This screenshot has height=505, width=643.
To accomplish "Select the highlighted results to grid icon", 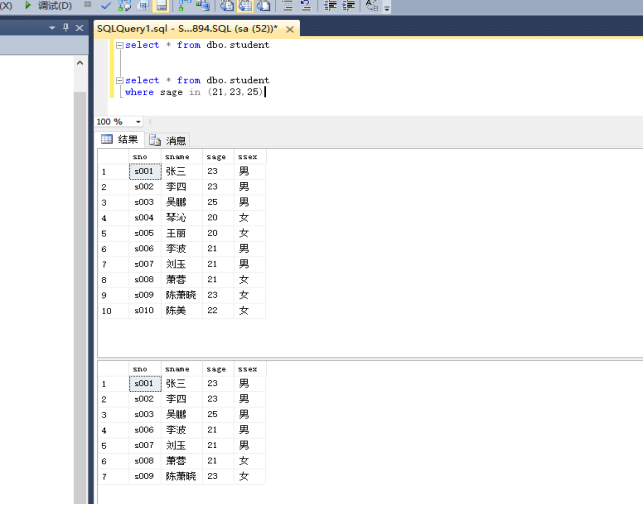I will tap(245, 5).
